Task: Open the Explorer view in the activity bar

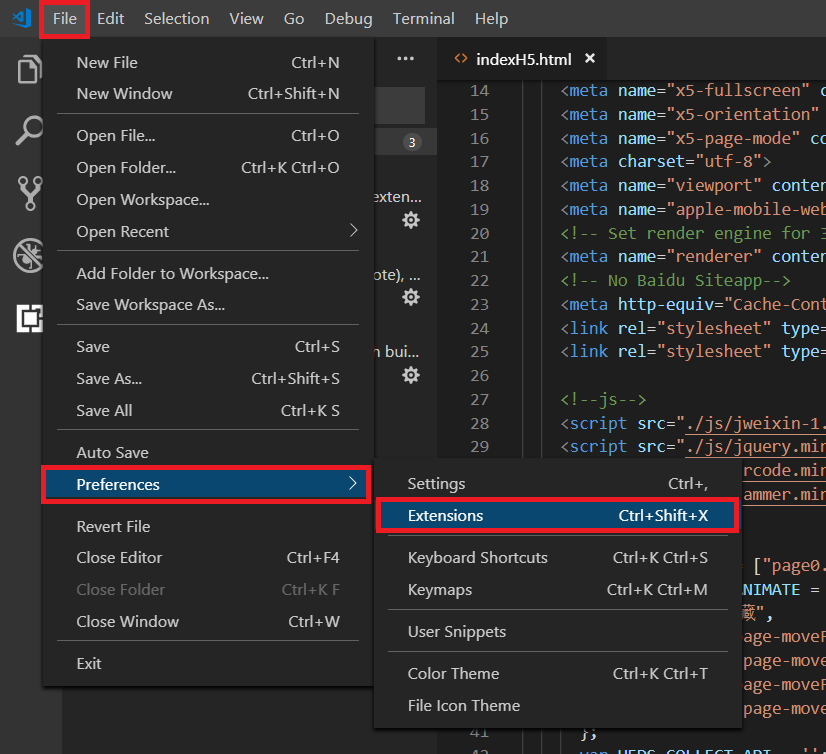Action: click(29, 70)
